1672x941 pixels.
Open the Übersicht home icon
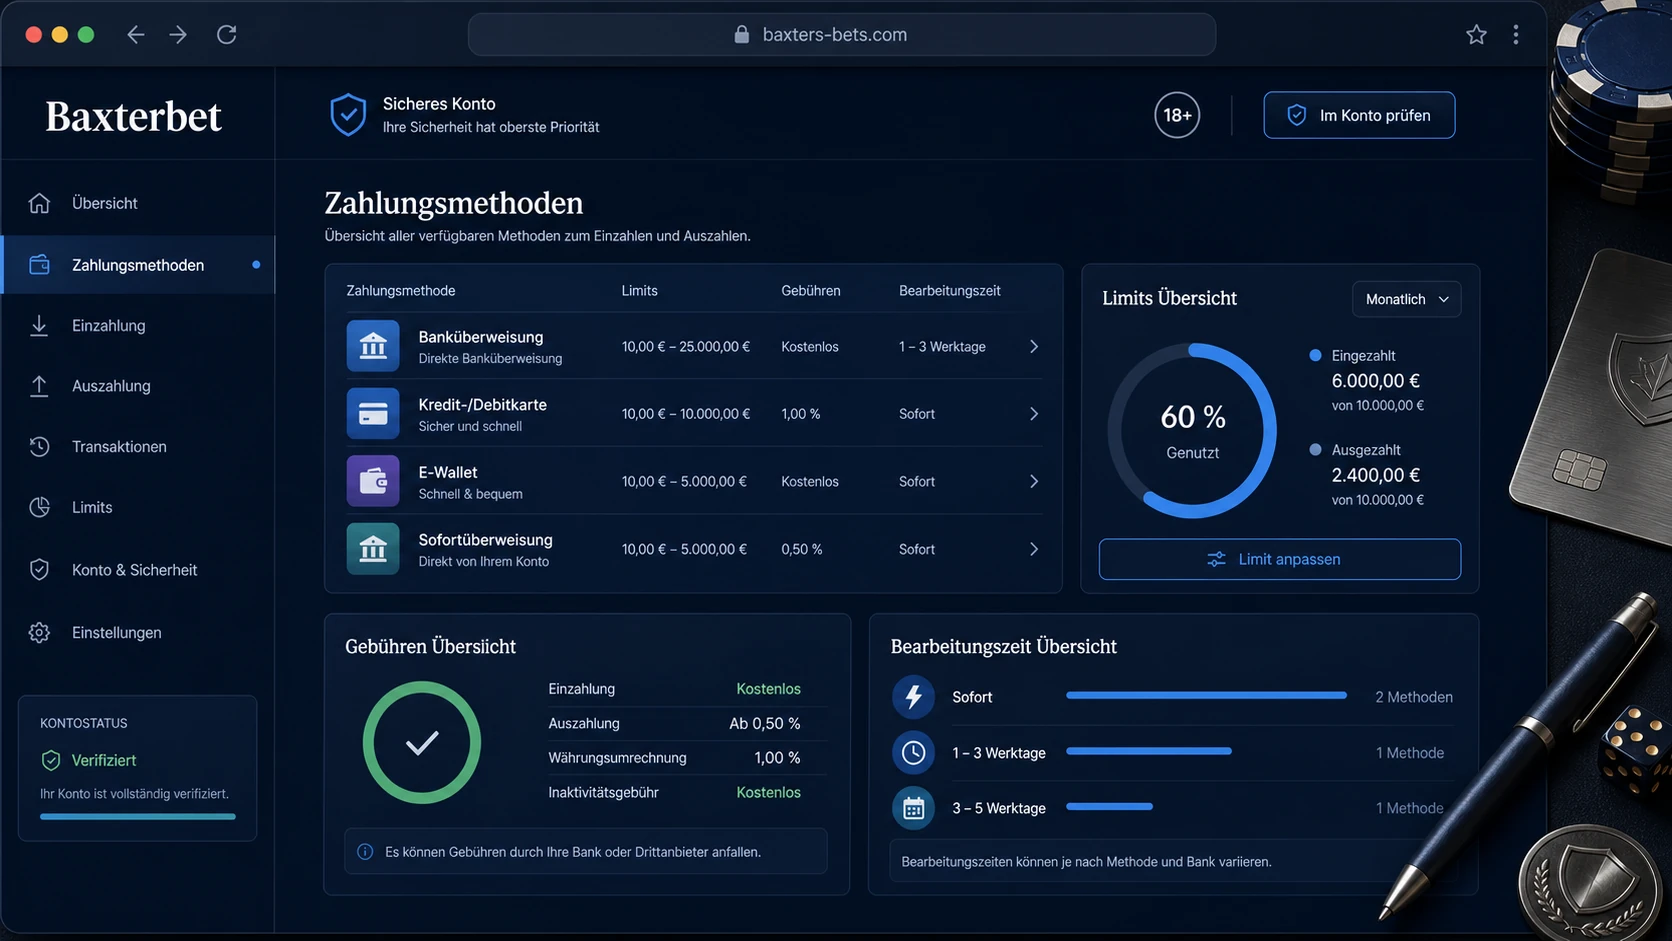point(39,203)
